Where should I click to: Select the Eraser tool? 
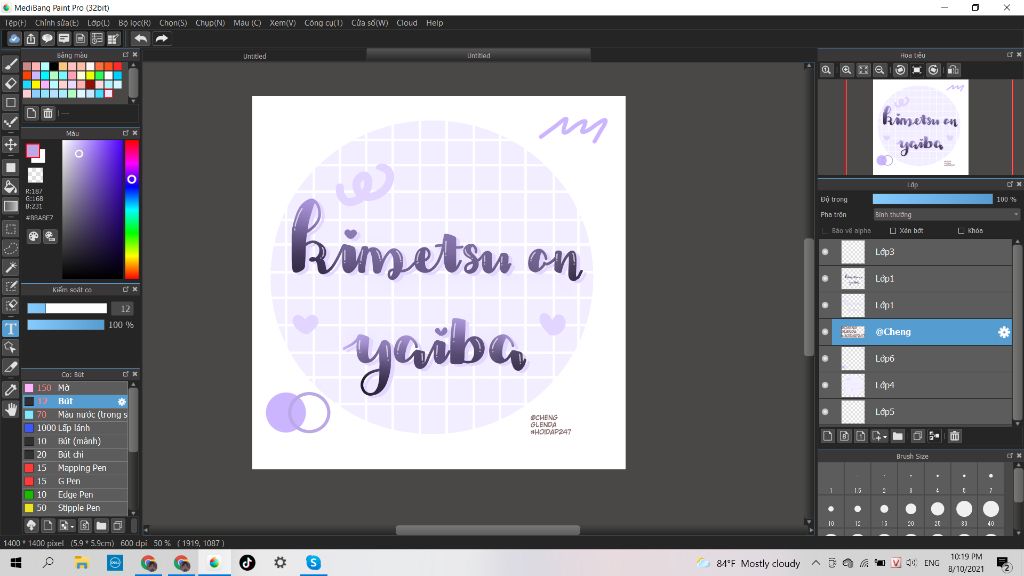pyautogui.click(x=10, y=84)
